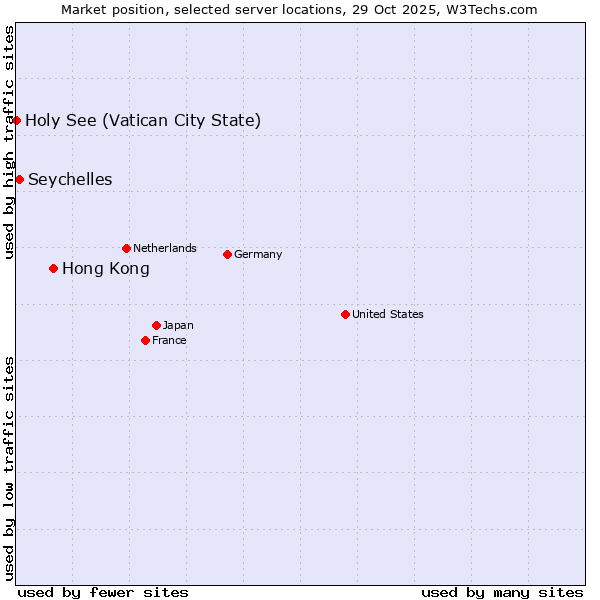
Task: Click the 'United States' text label
Action: (x=388, y=314)
